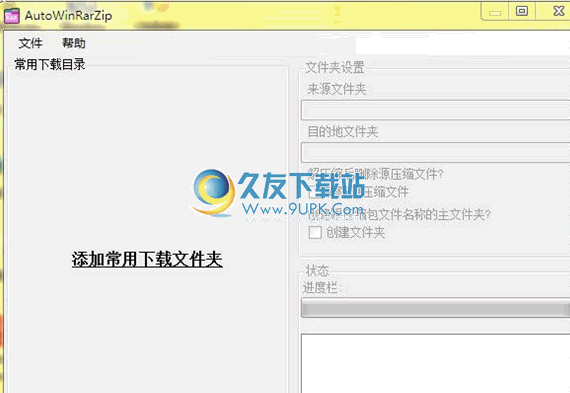This screenshot has height=393, width=570.
Task: Click the 状态 group label
Action: [x=317, y=270]
